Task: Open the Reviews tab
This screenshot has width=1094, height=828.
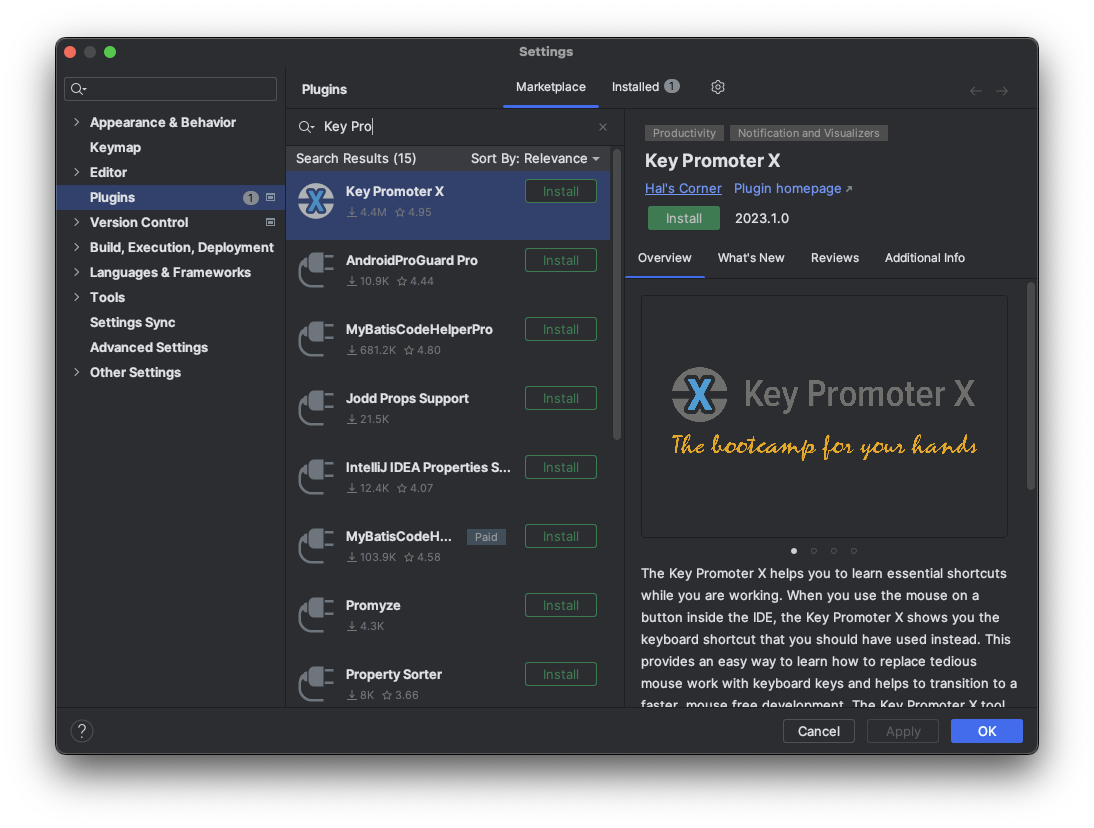Action: tap(834, 258)
